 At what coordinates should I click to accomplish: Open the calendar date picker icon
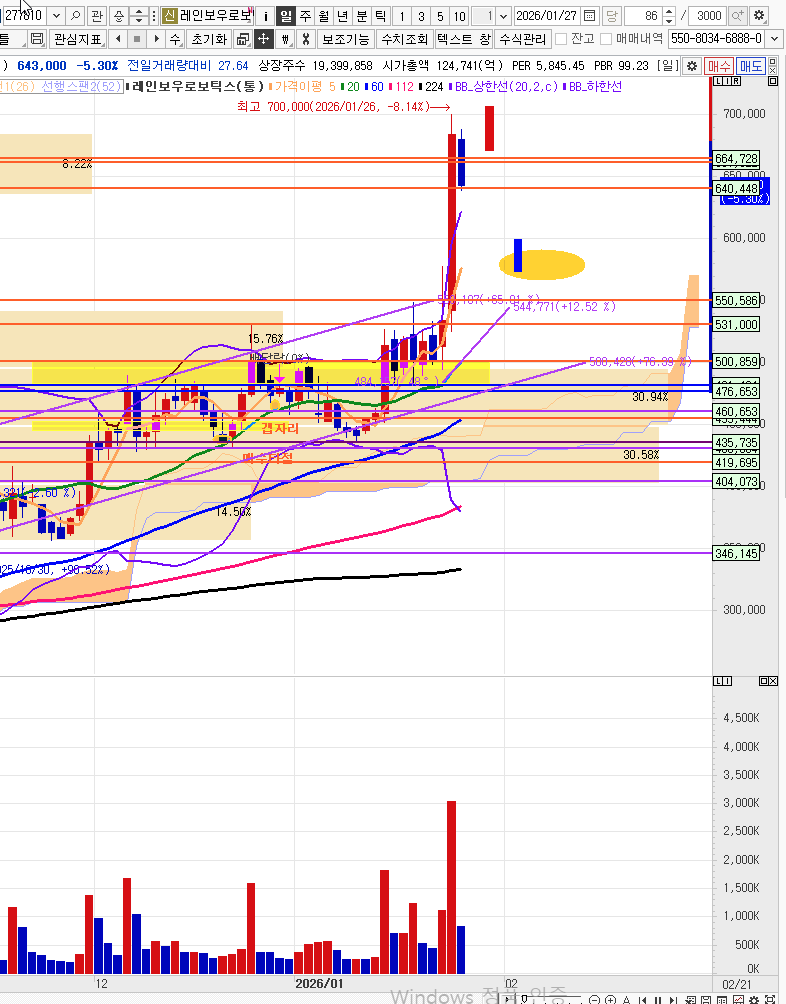(589, 16)
